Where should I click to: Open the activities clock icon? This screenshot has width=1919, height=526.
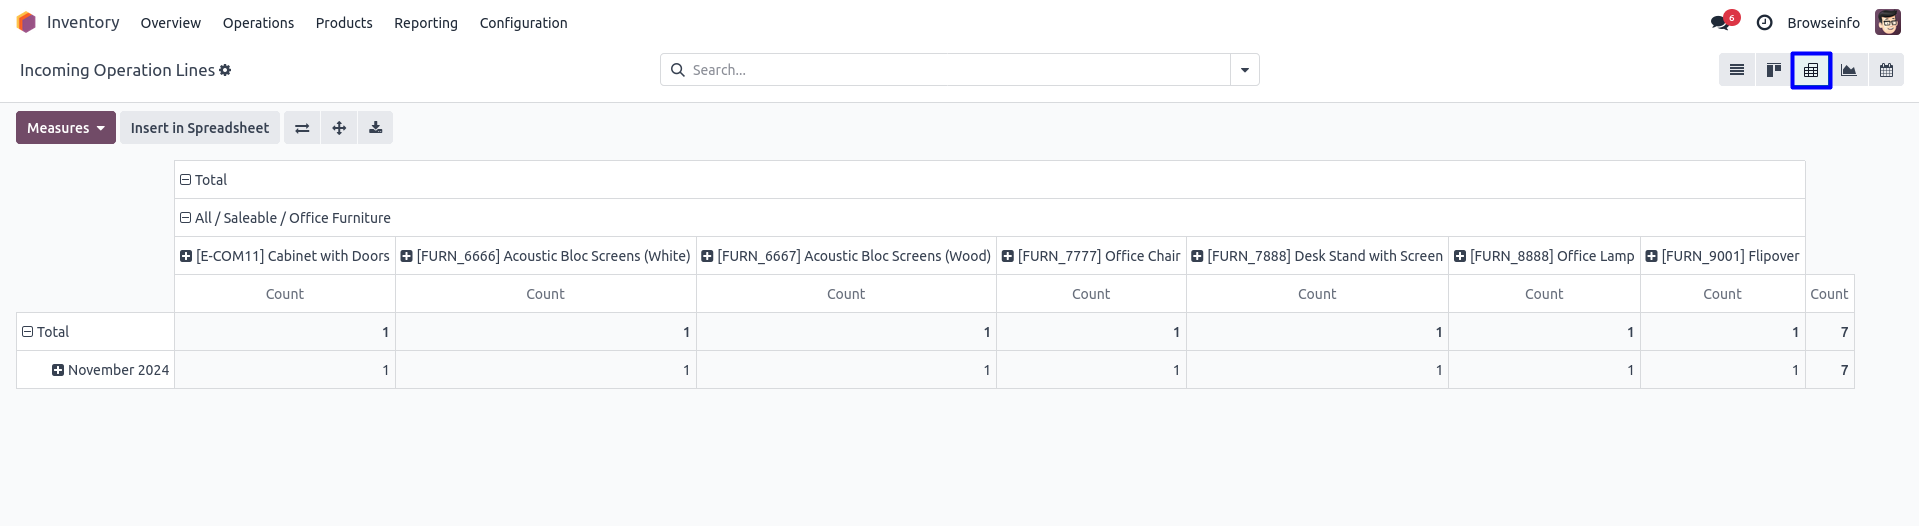point(1765,23)
